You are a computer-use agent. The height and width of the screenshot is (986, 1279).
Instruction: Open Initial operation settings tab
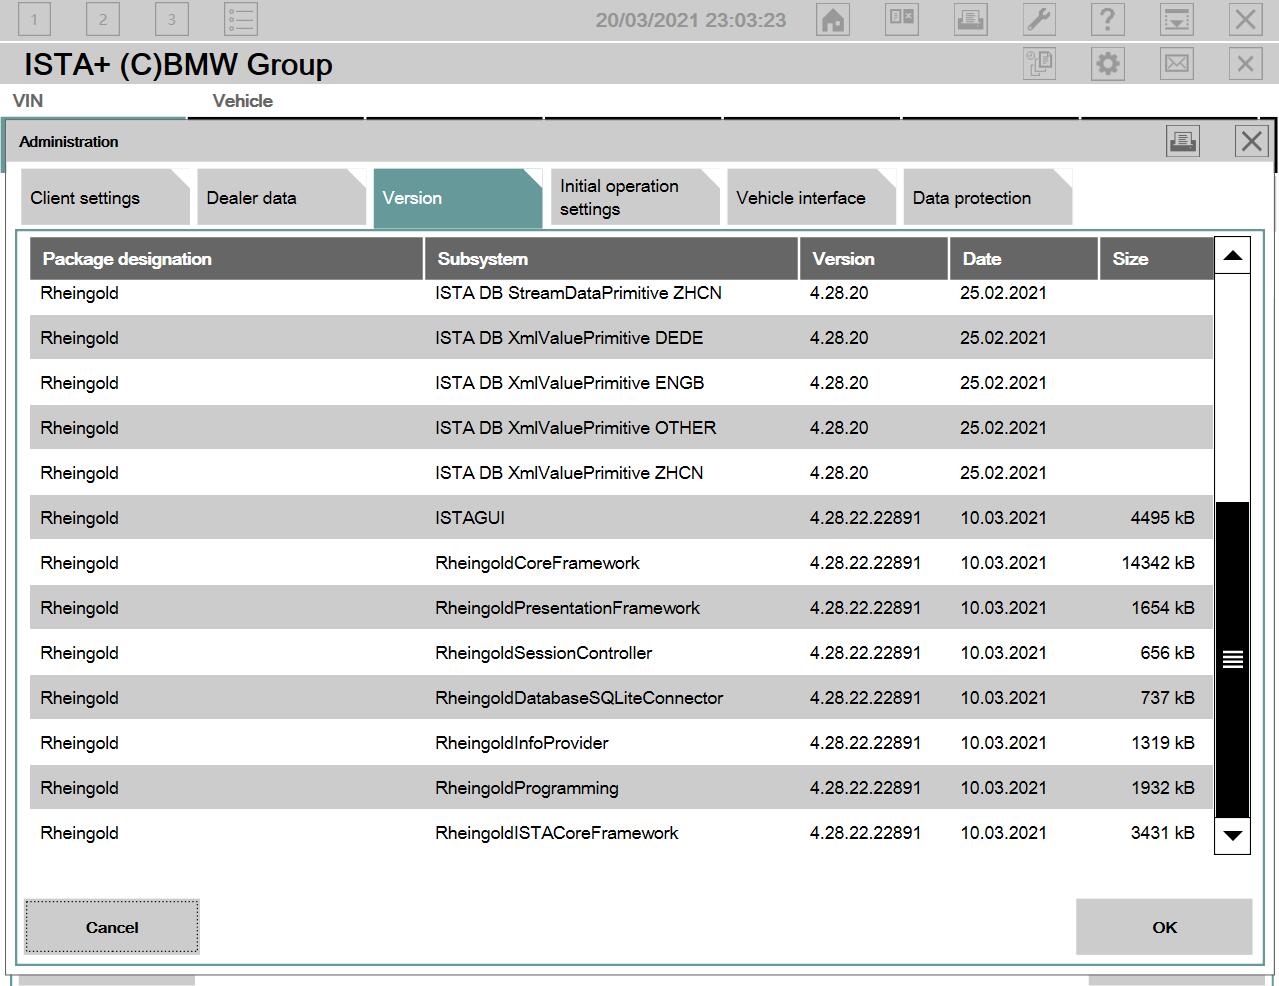pos(634,198)
